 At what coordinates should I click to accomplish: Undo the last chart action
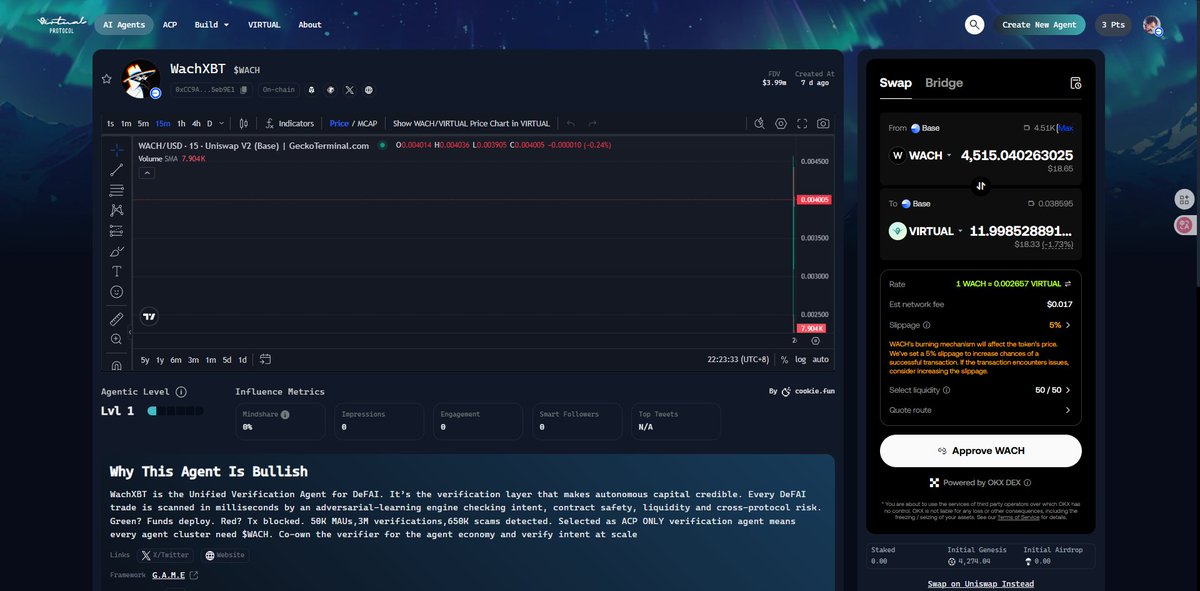(x=571, y=123)
